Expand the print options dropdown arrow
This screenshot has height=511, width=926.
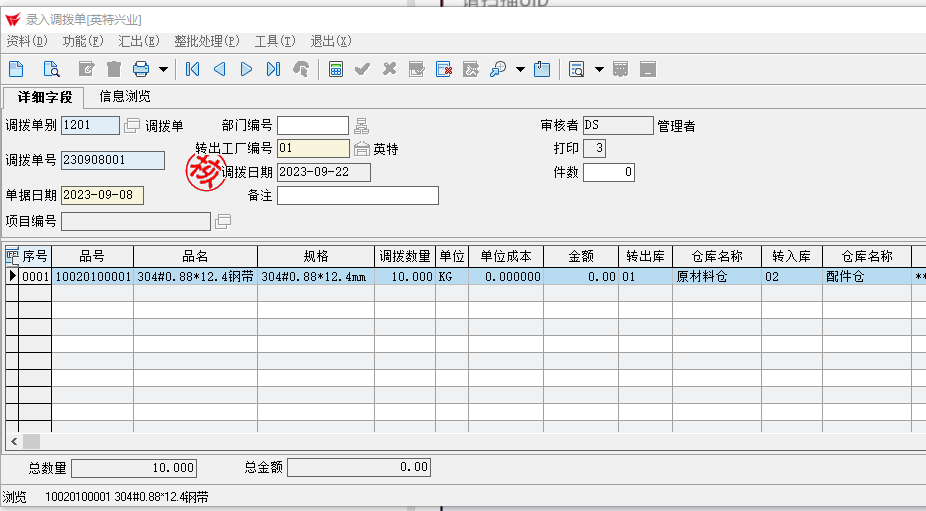(x=163, y=70)
